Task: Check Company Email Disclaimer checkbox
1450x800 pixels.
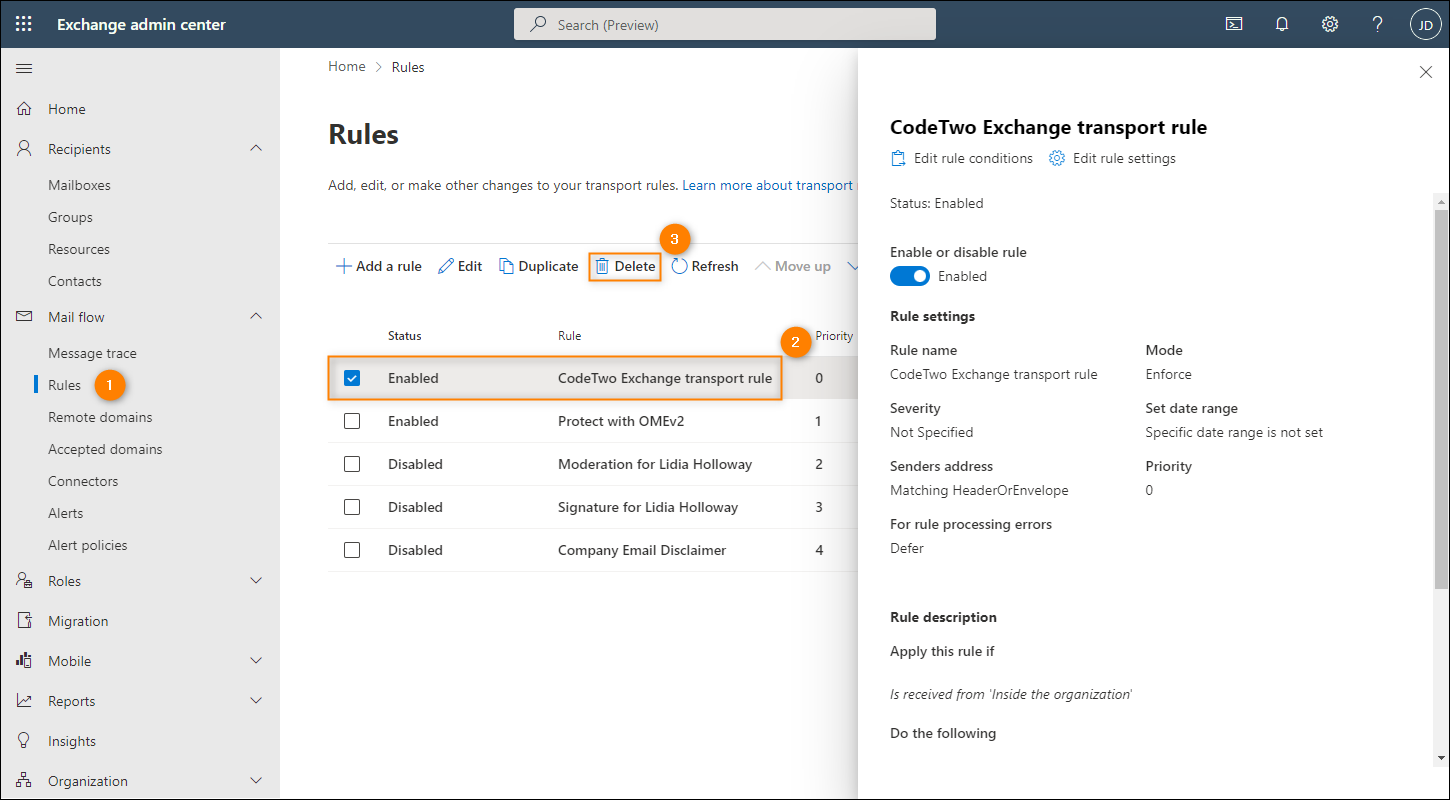Action: tap(352, 550)
